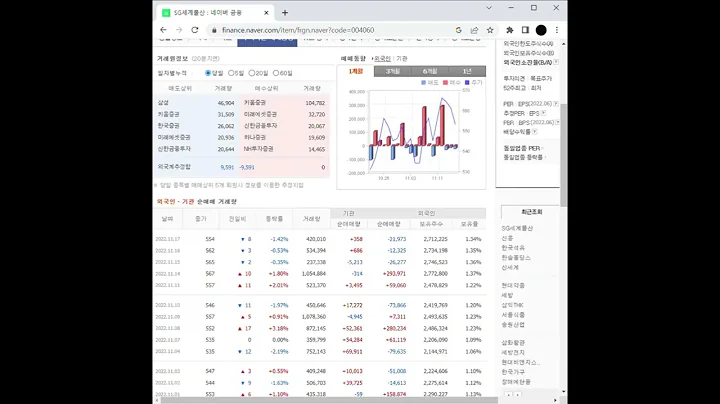The image size is (720, 404).
Task: Click help icon beside 추정PER EPS
Action: (x=544, y=113)
